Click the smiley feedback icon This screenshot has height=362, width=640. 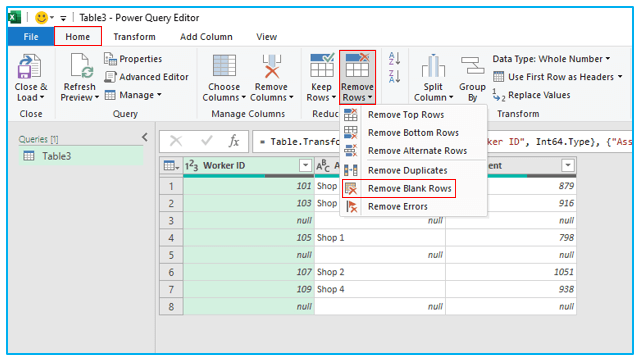click(x=41, y=18)
